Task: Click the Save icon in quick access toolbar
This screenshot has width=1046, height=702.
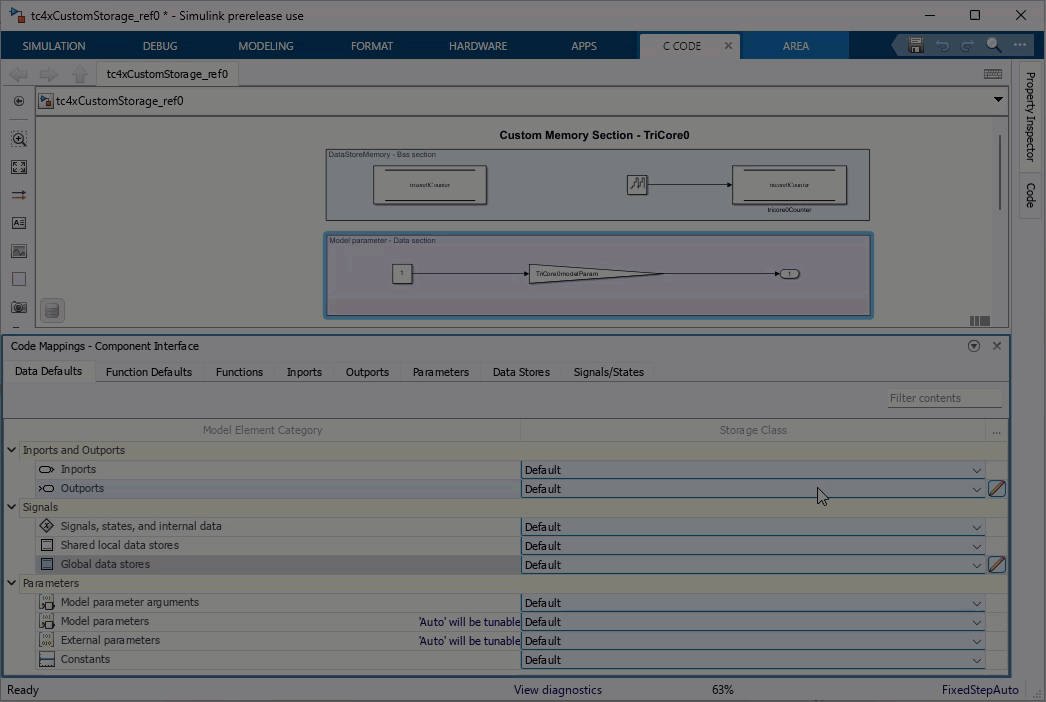Action: pyautogui.click(x=915, y=45)
